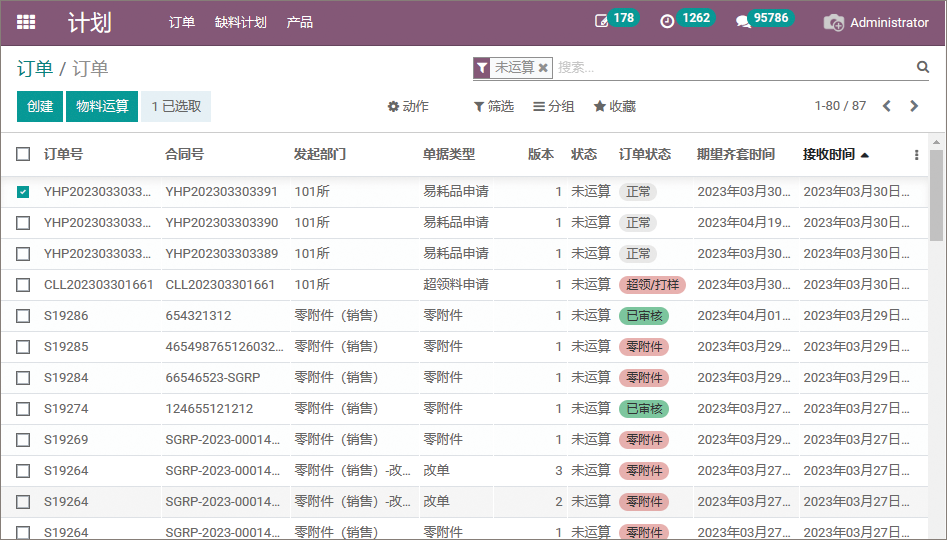This screenshot has width=949, height=540.
Task: Go to the previous page arrow
Action: point(886,106)
